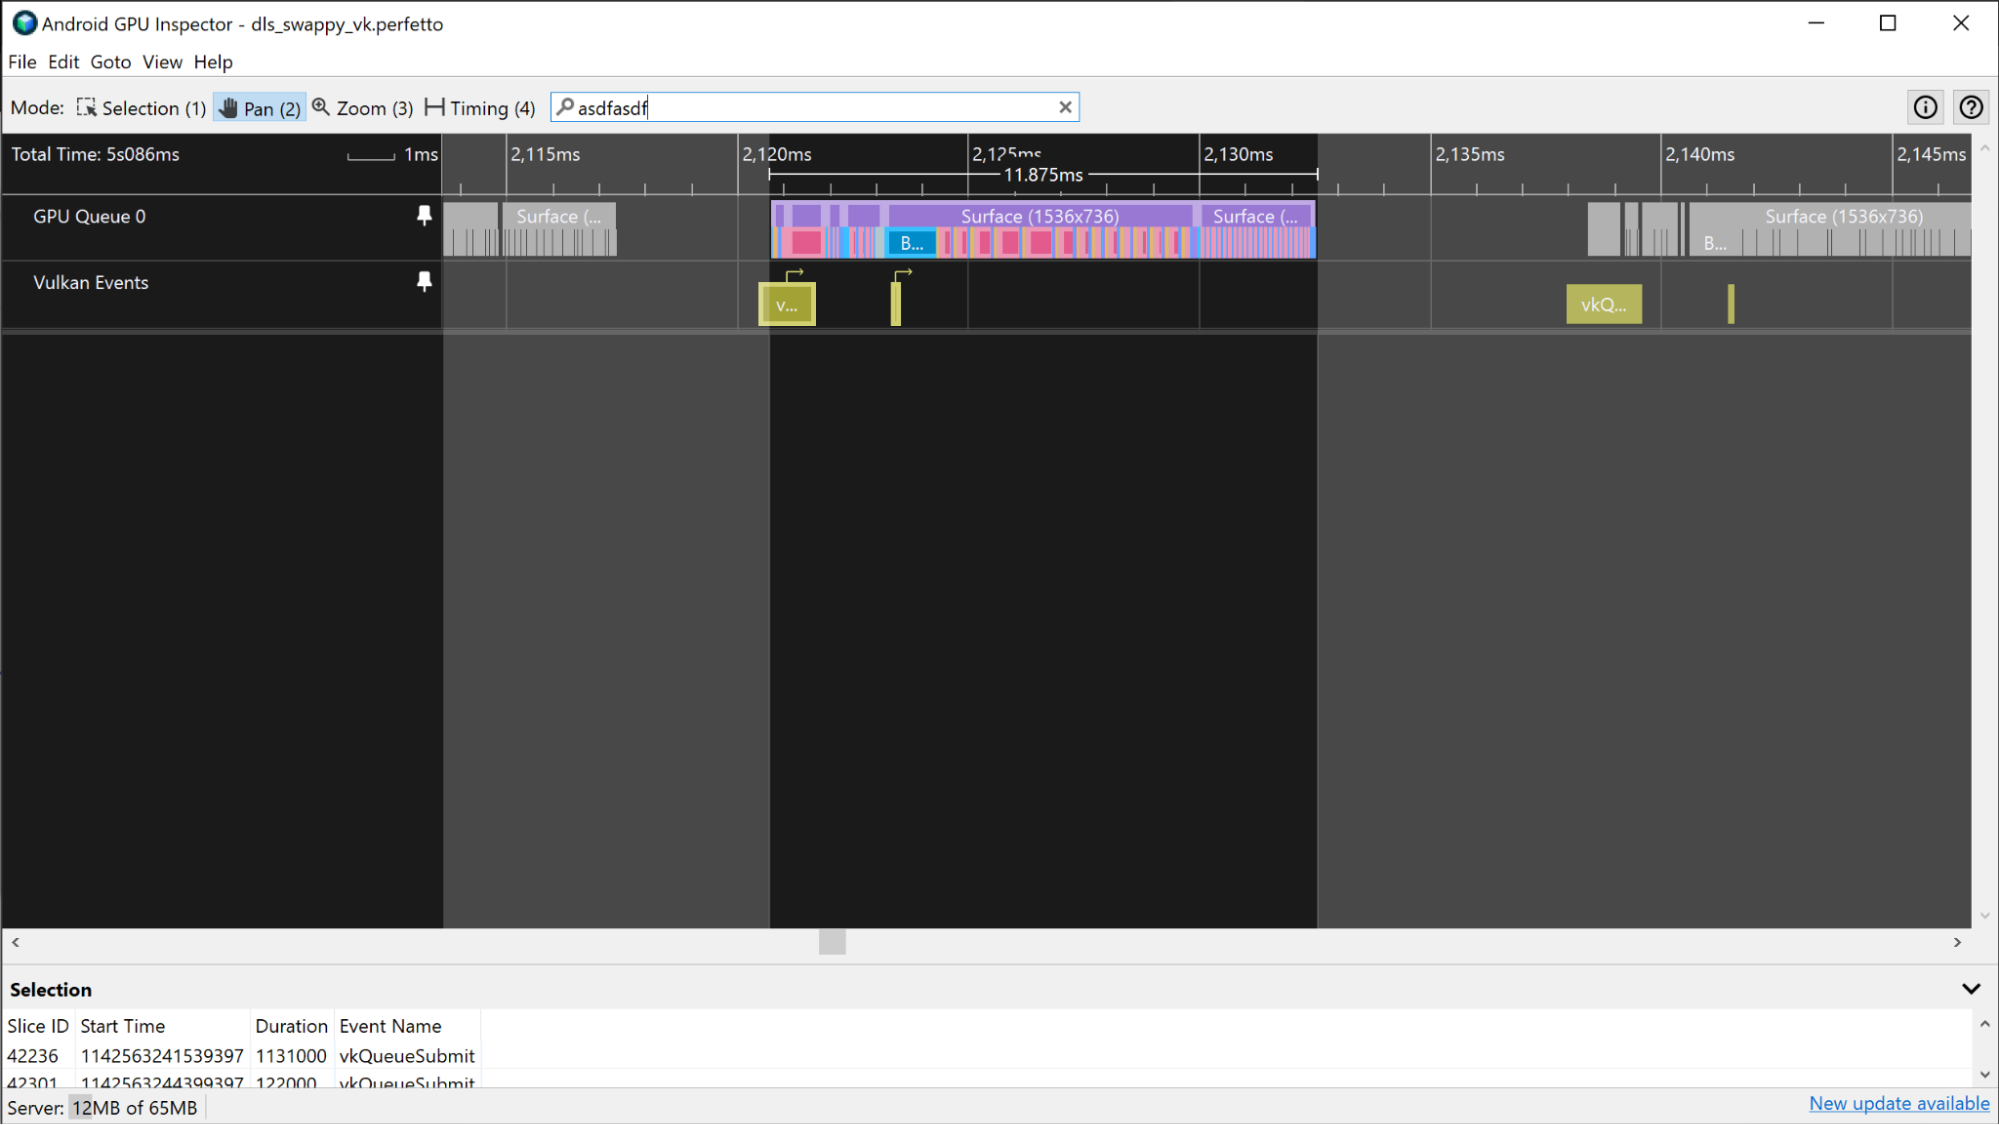The height and width of the screenshot is (1125, 1999).
Task: Clear the search input field
Action: 1065,107
